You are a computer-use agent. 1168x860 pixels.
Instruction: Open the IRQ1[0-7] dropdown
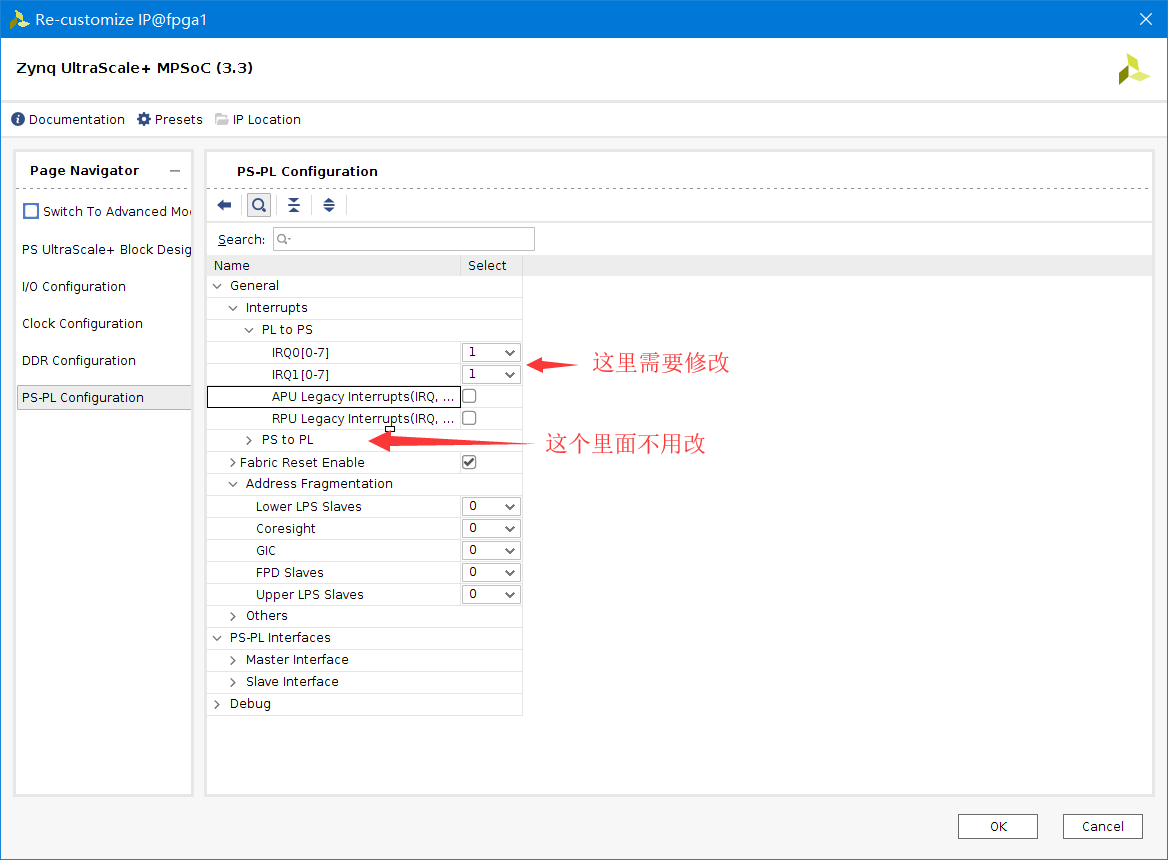(x=491, y=375)
